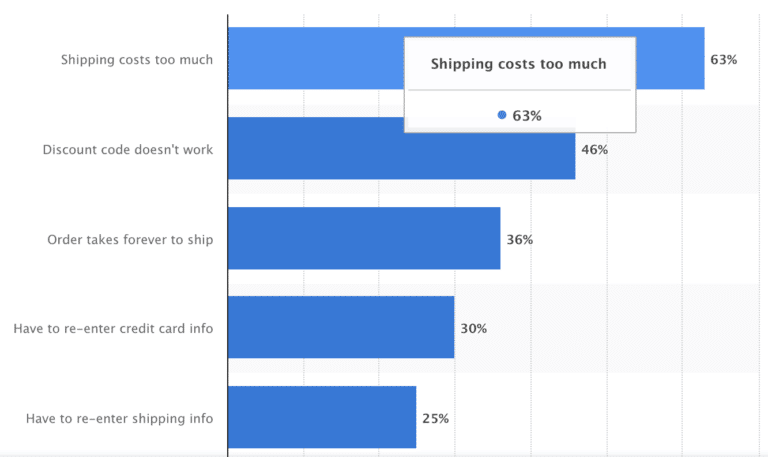Click the Order takes forever to ship label

130,240
